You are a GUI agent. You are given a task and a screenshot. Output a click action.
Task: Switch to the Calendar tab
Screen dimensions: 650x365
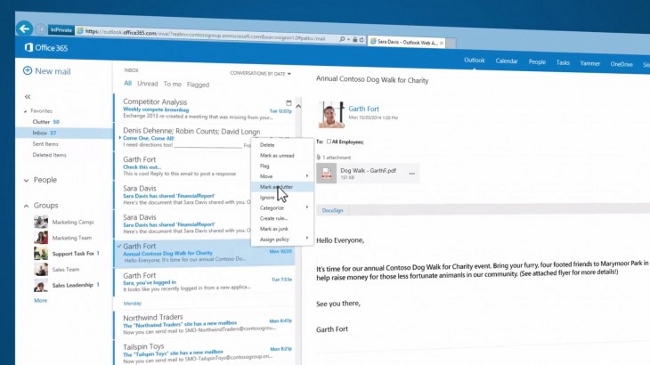click(506, 61)
